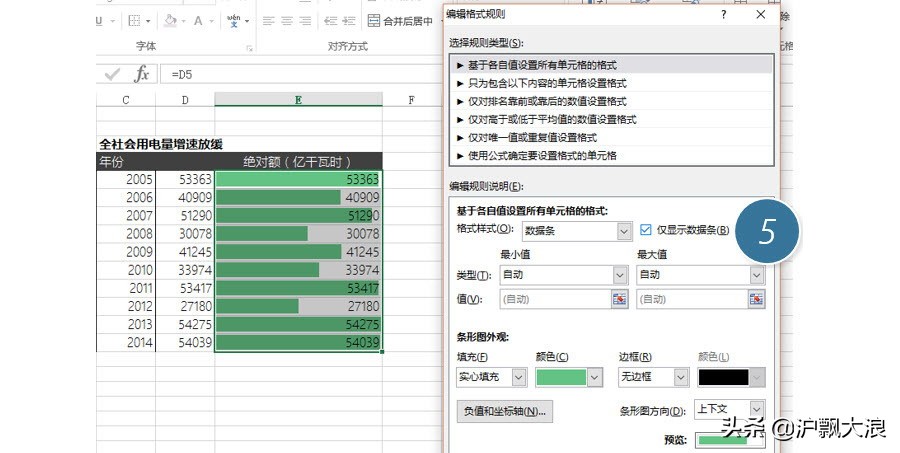Open the cell borders icon
Image resolution: width=900 pixels, height=453 pixels.
[x=134, y=21]
